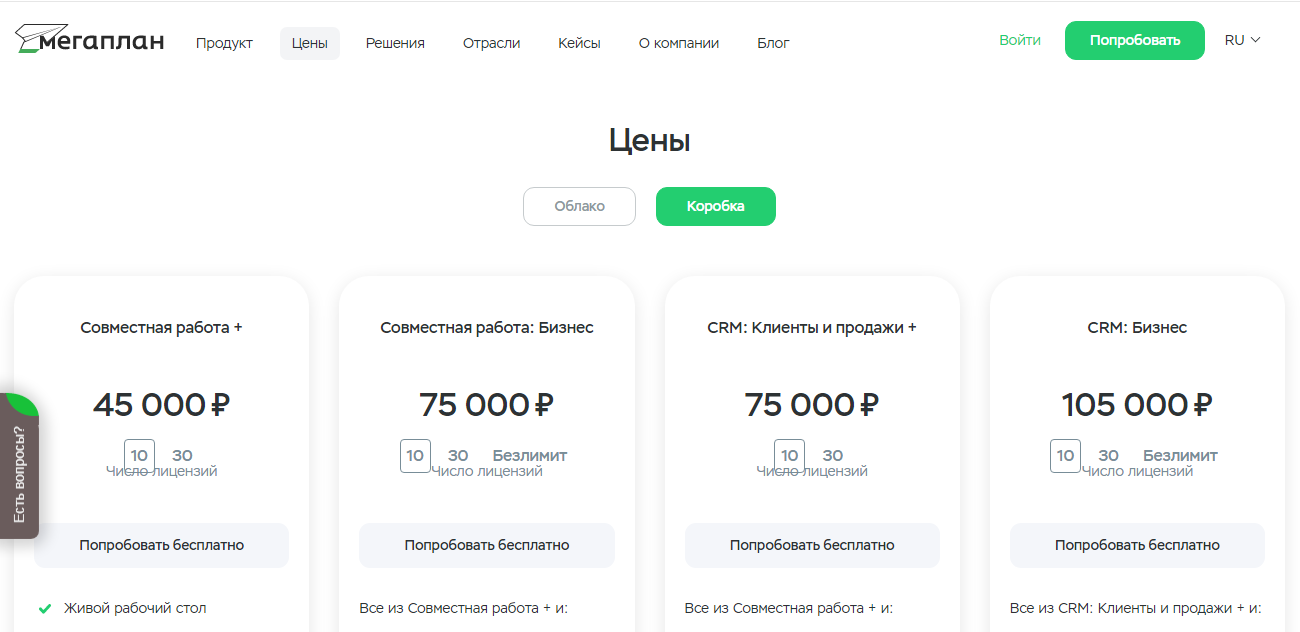The image size is (1300, 632).
Task: Open the Решения menu
Action: coord(395,43)
